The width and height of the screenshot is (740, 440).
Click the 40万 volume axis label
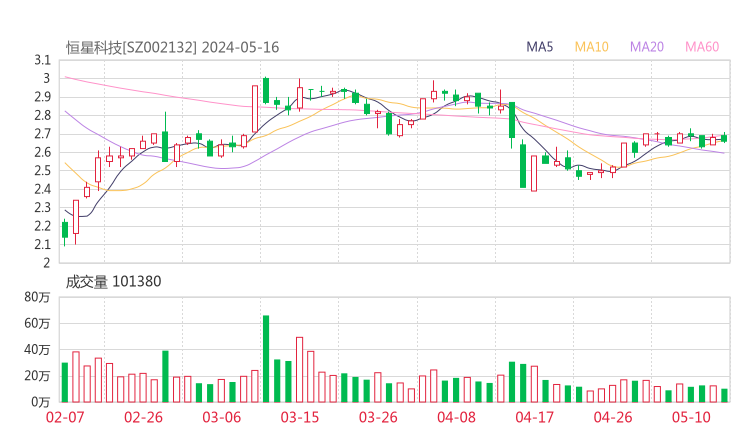37,350
